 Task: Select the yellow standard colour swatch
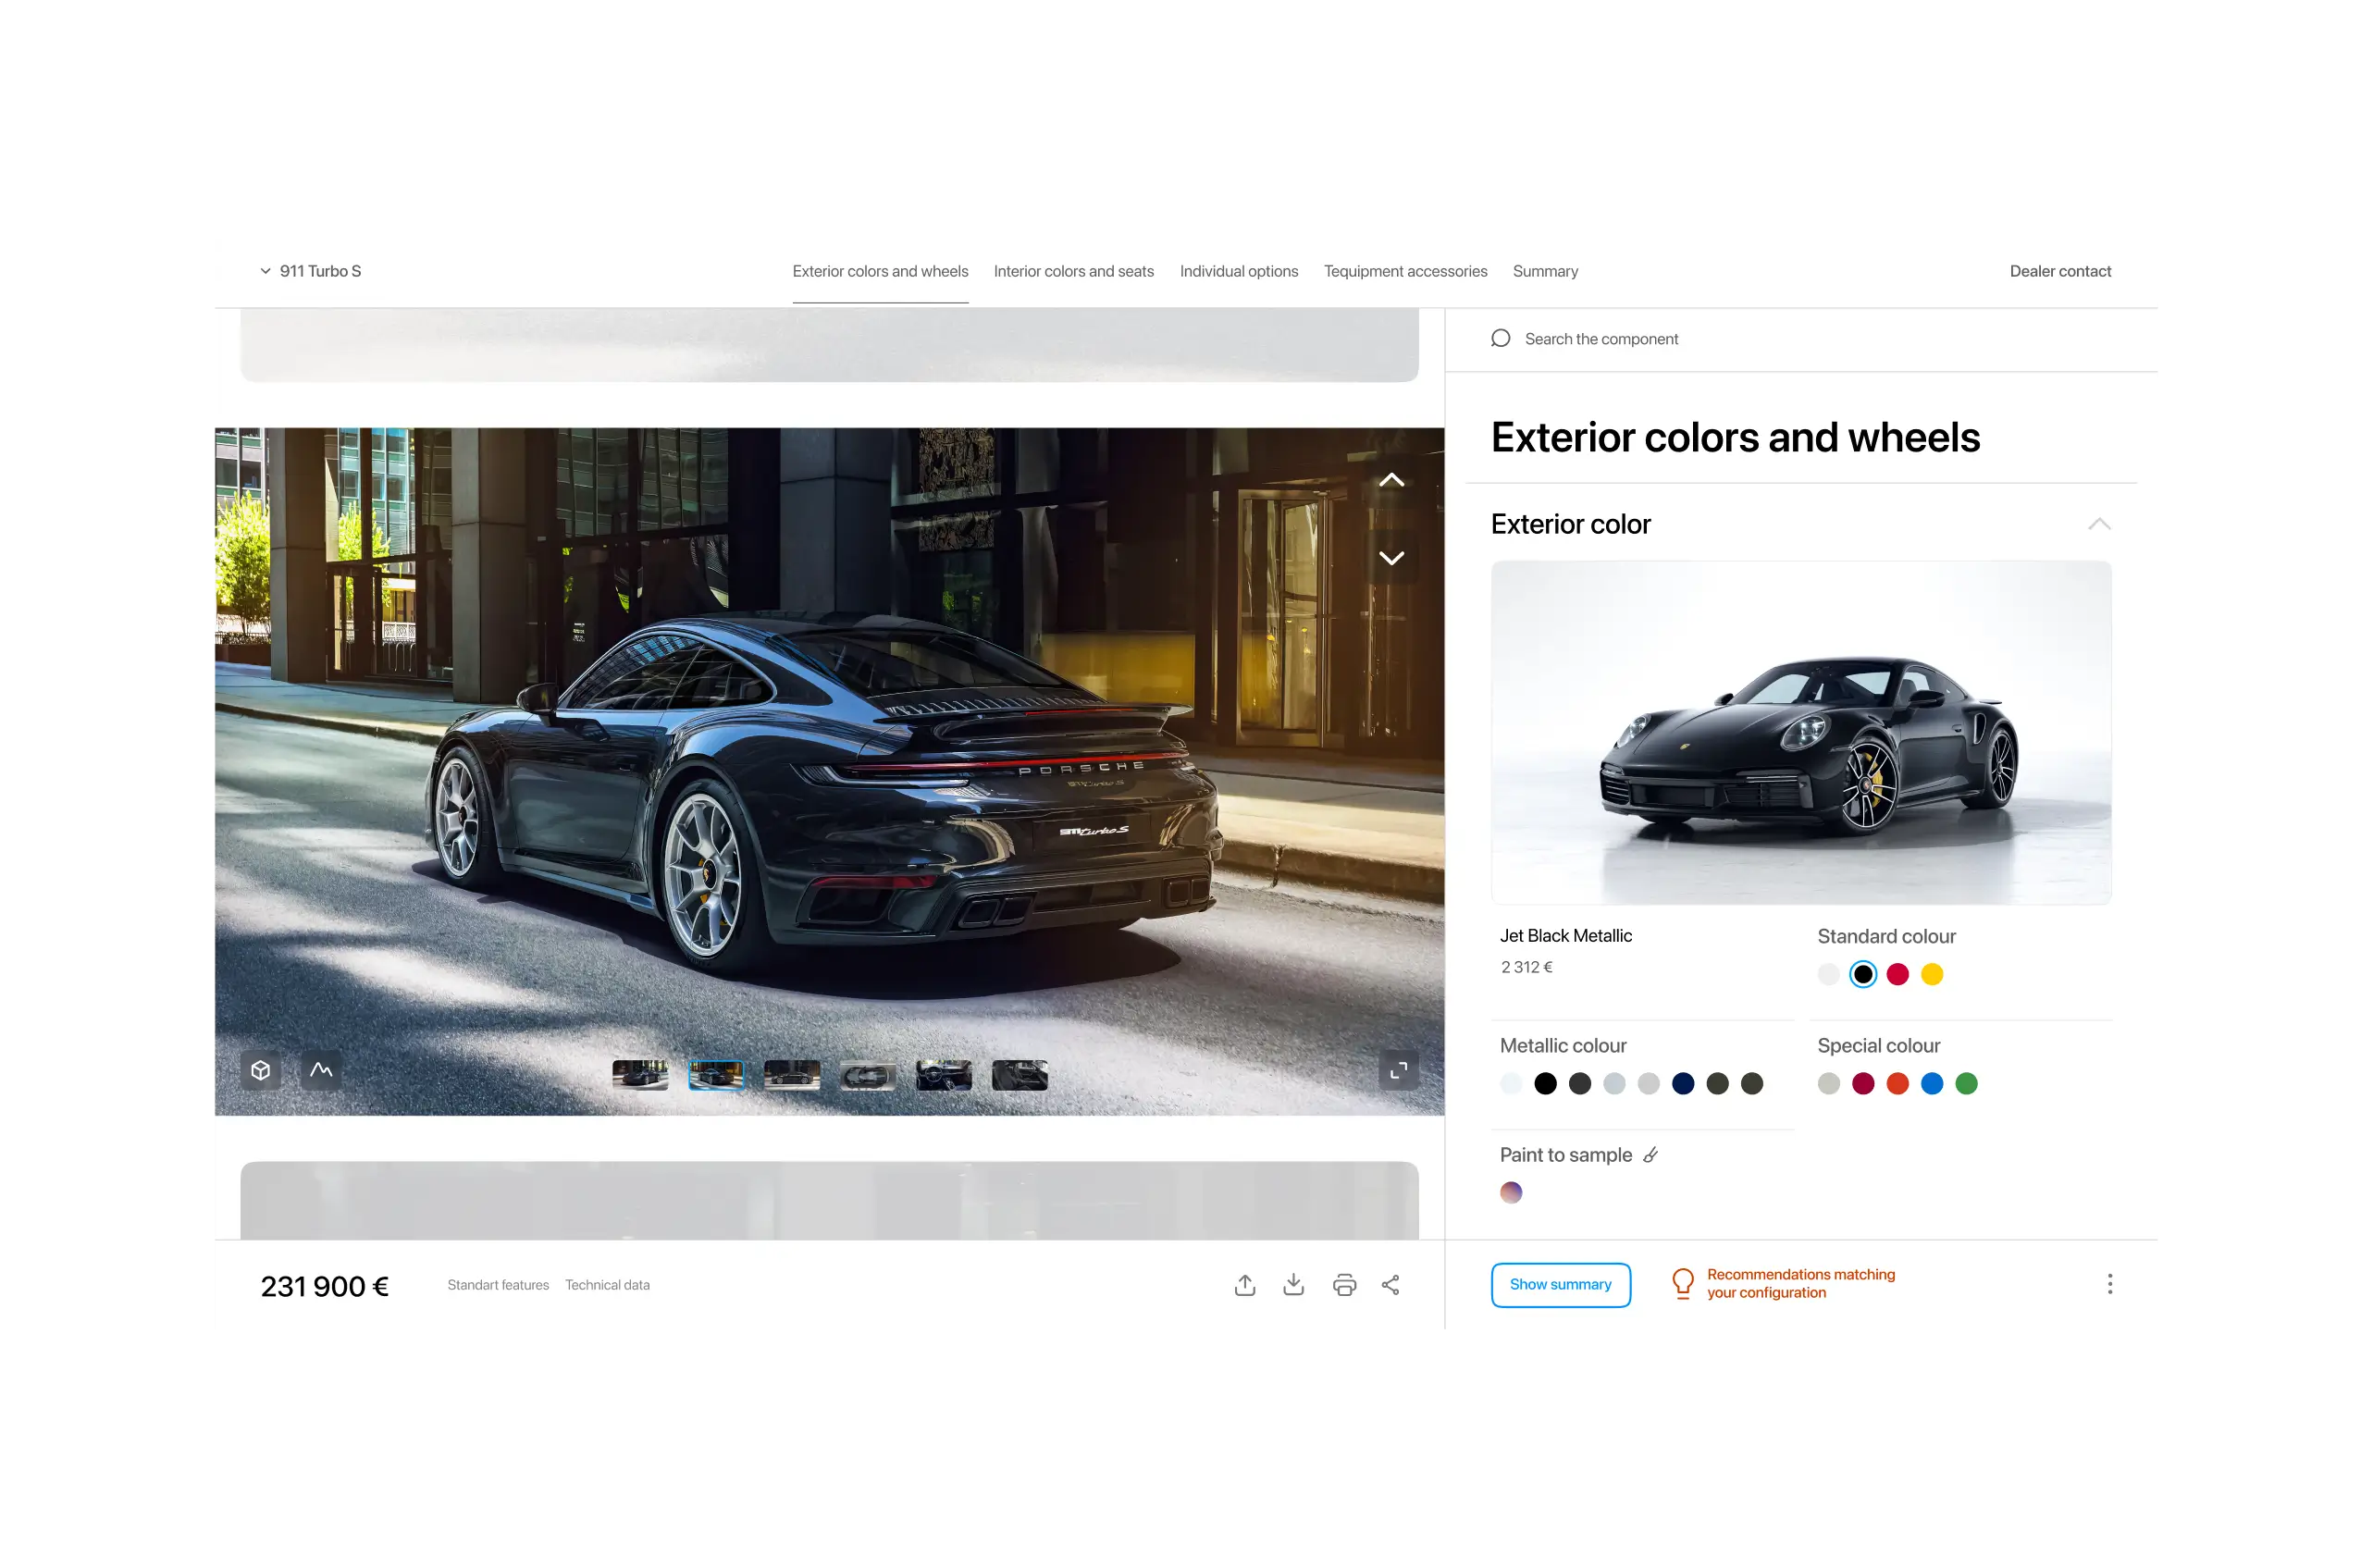coord(1931,974)
